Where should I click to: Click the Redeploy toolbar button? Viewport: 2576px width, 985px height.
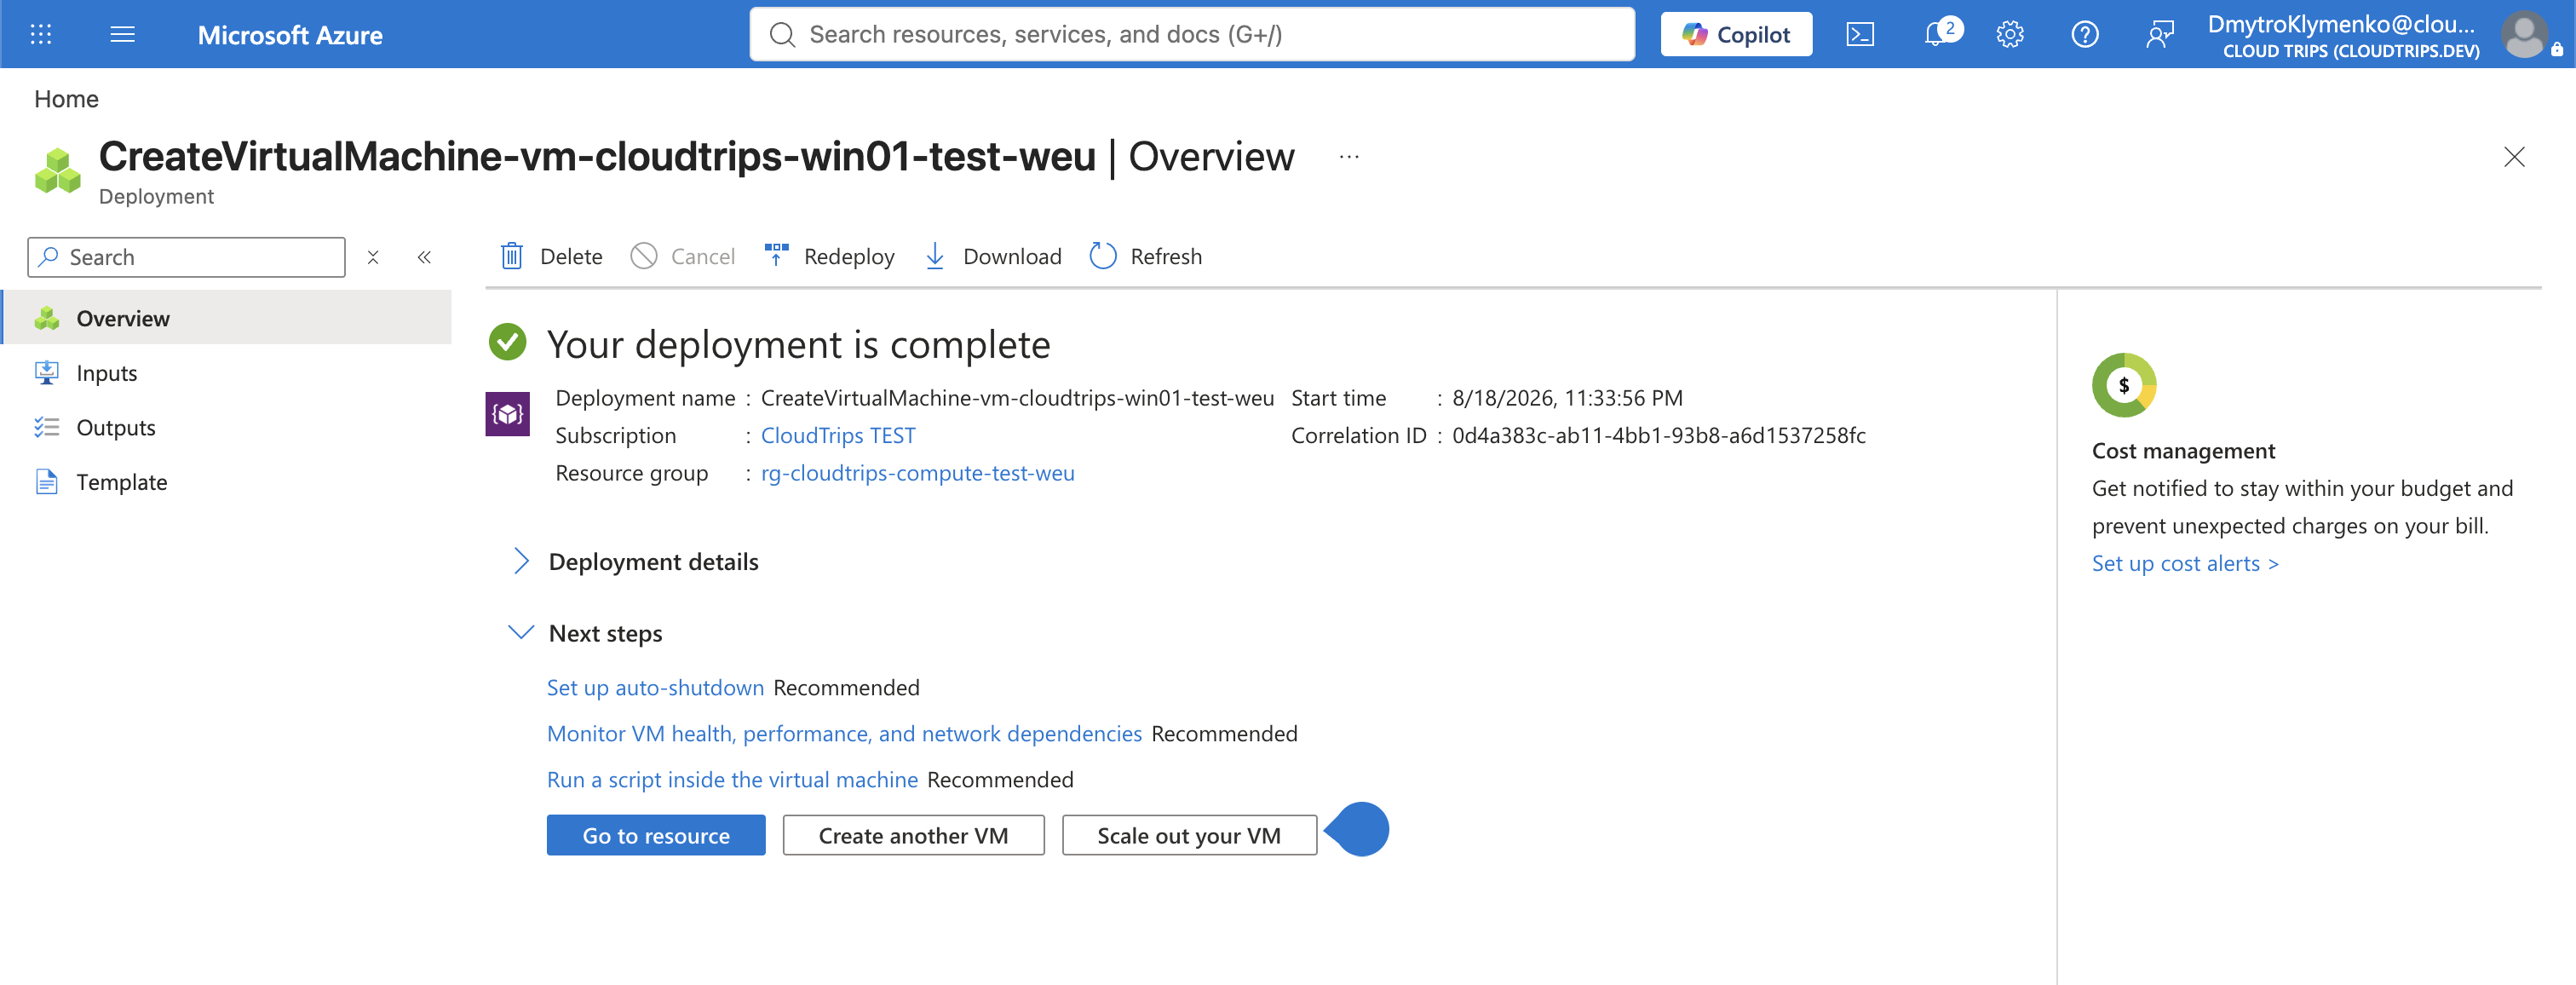pyautogui.click(x=829, y=256)
